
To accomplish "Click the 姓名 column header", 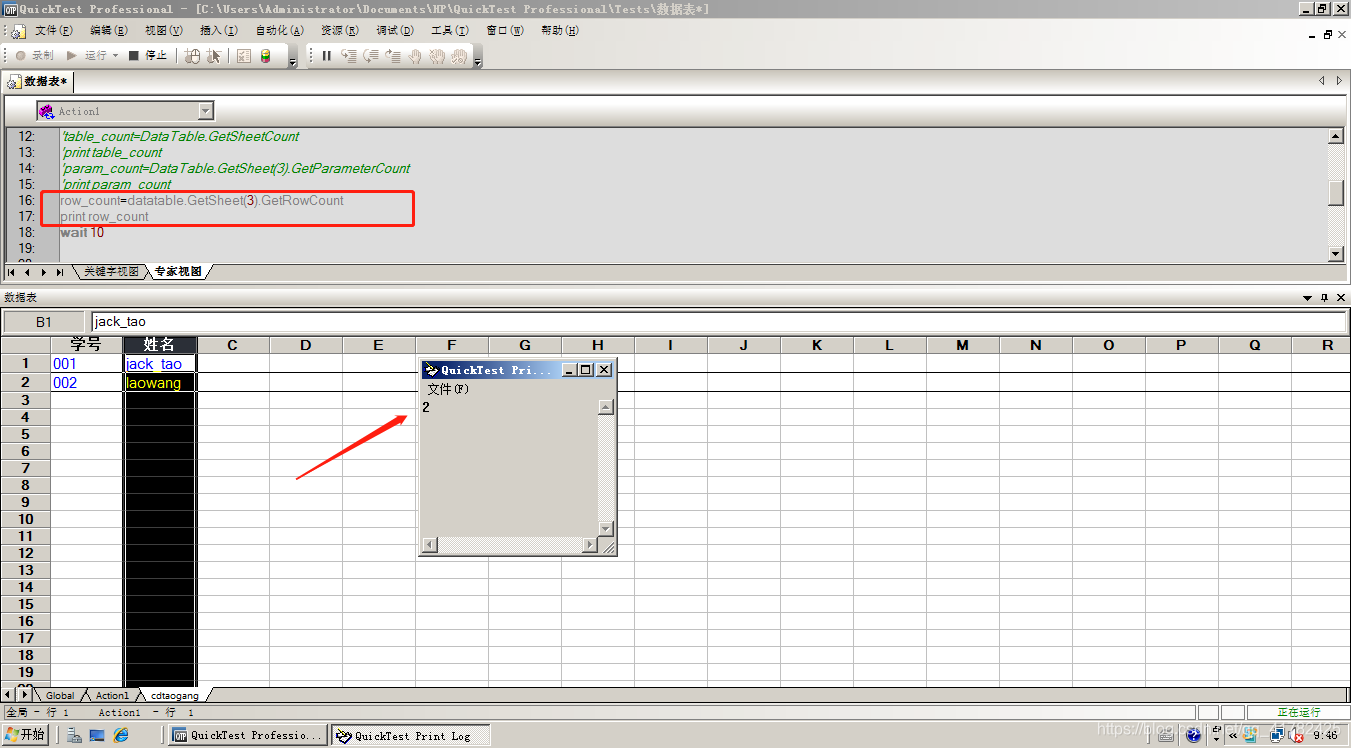I will tap(160, 345).
